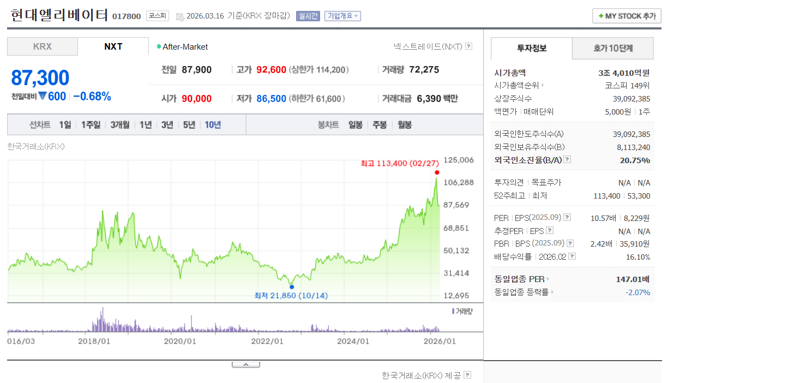
Task: Click the 배당수익률 value 16.10%
Action: pyautogui.click(x=638, y=257)
